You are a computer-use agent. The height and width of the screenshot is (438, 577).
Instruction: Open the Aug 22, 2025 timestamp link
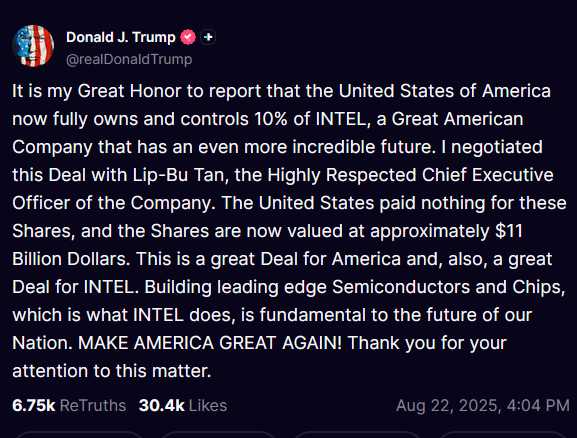pos(483,406)
